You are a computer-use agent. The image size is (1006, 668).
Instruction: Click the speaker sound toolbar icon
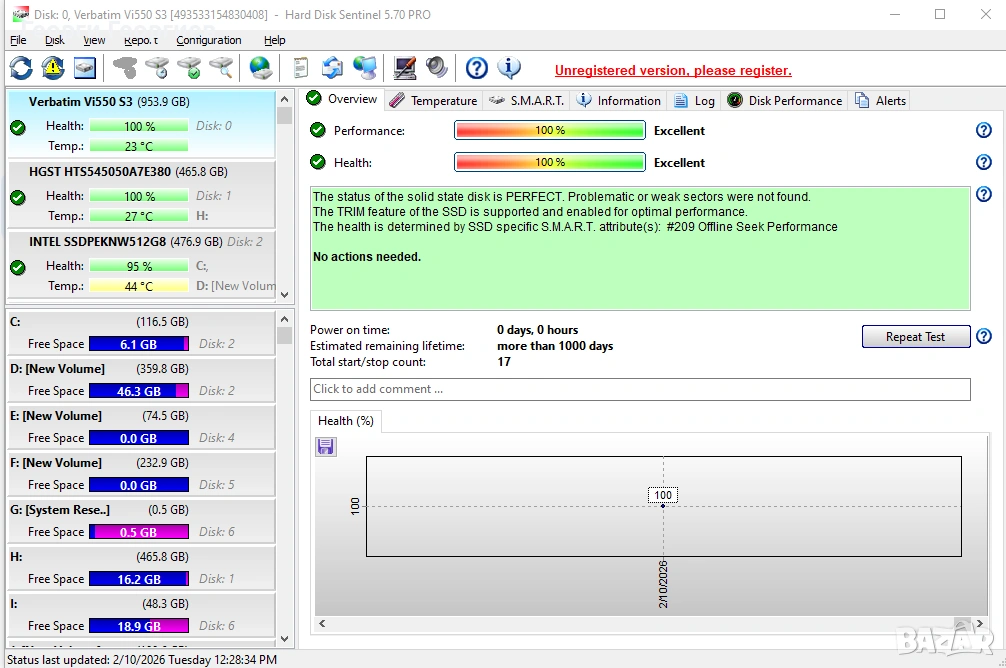[437, 68]
